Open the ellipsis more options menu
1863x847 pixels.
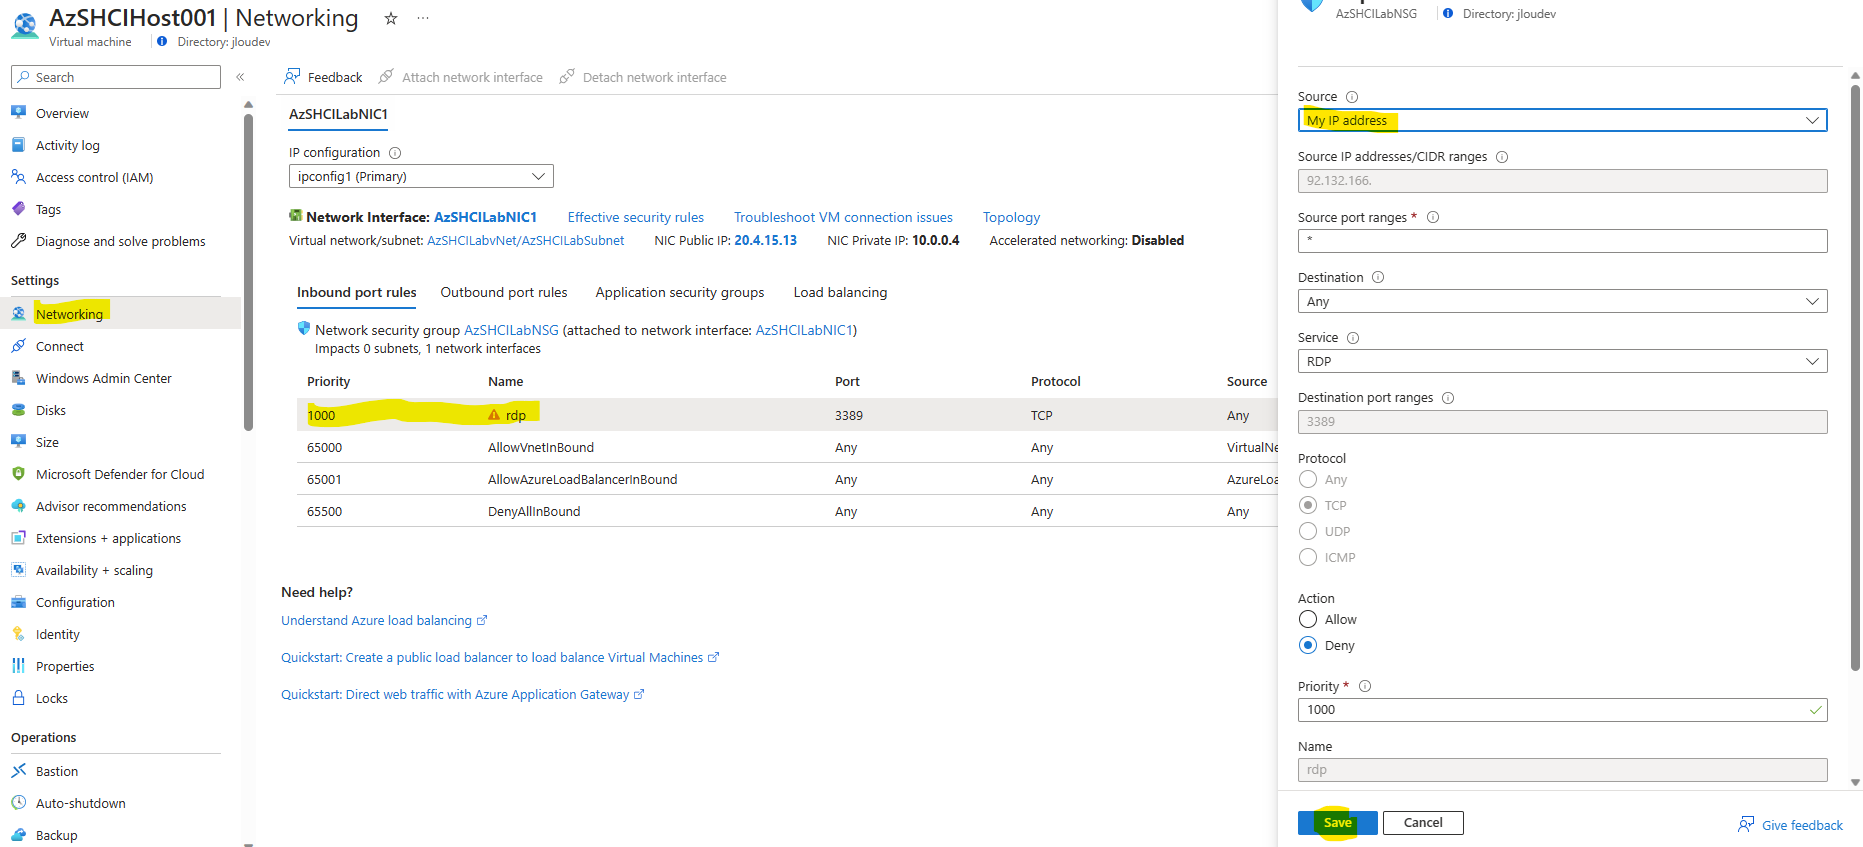point(423,18)
